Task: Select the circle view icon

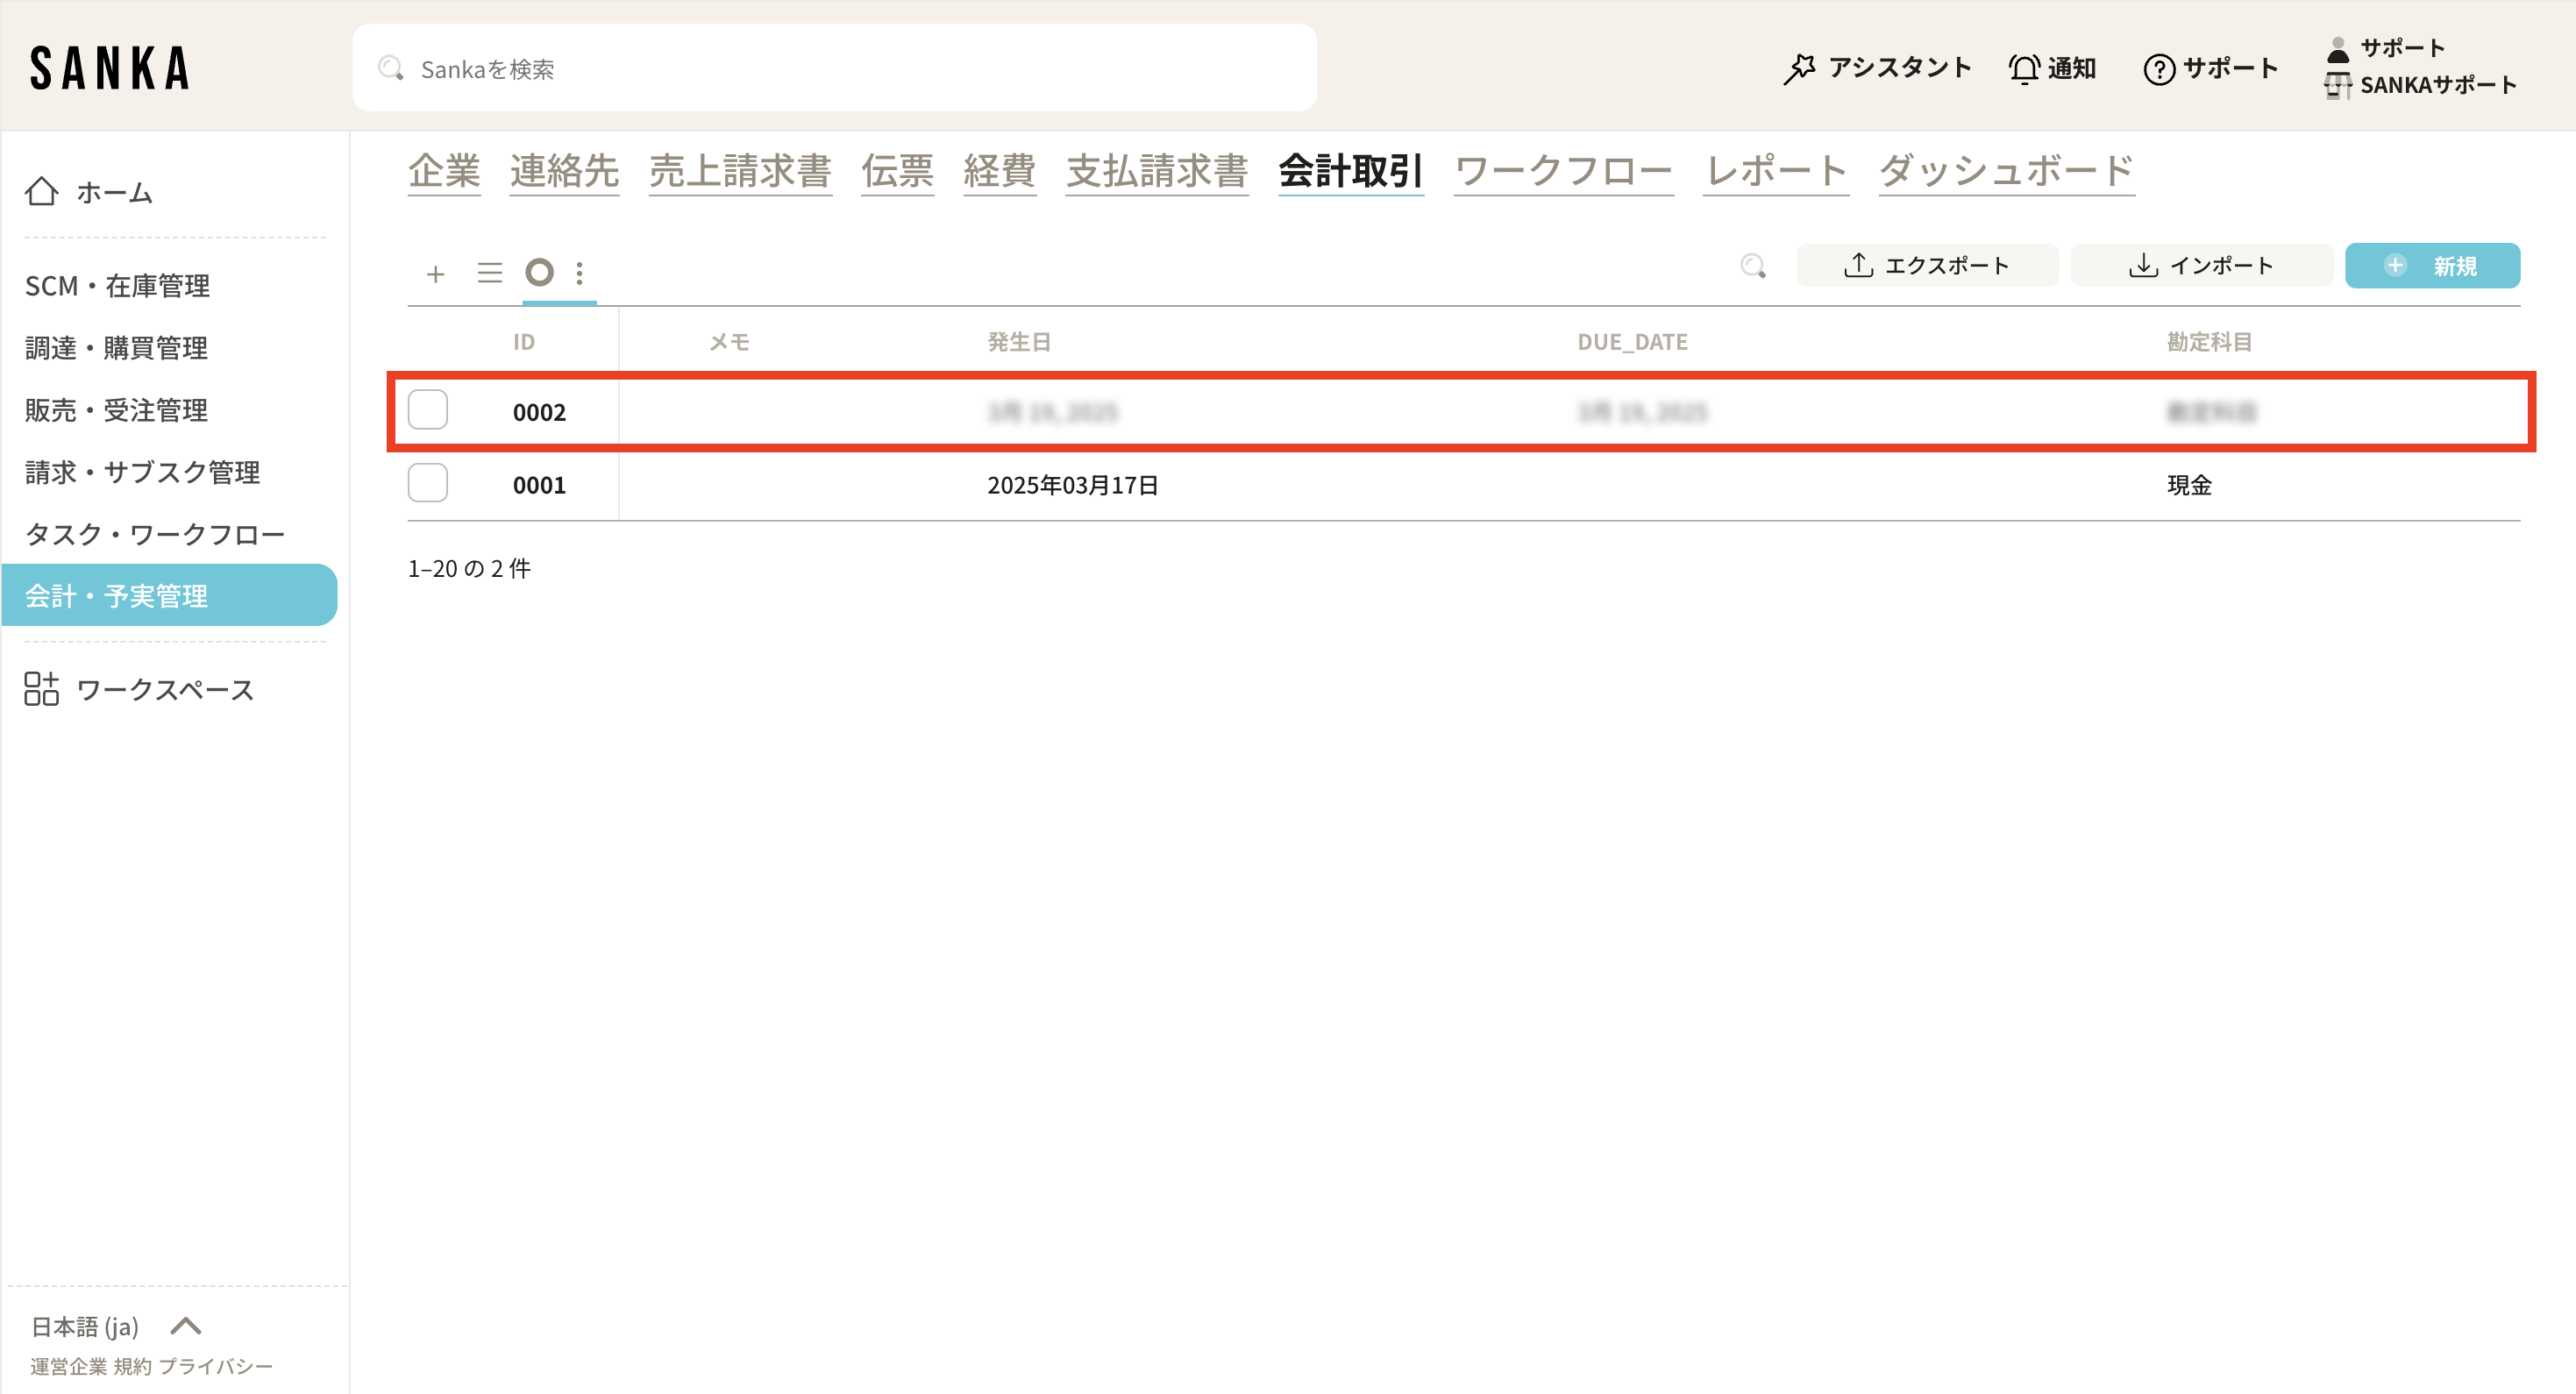Action: pos(539,272)
